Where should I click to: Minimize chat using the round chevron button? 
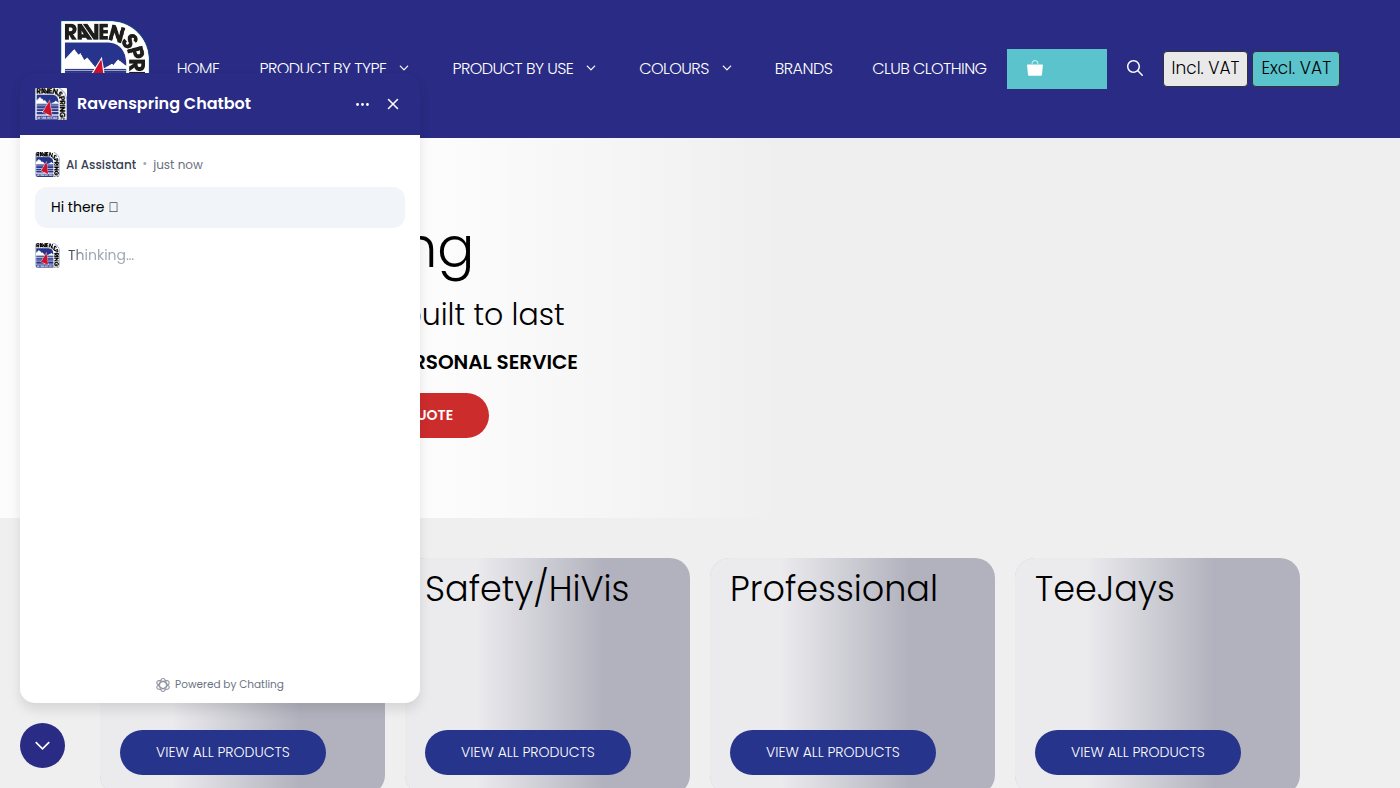tap(42, 745)
